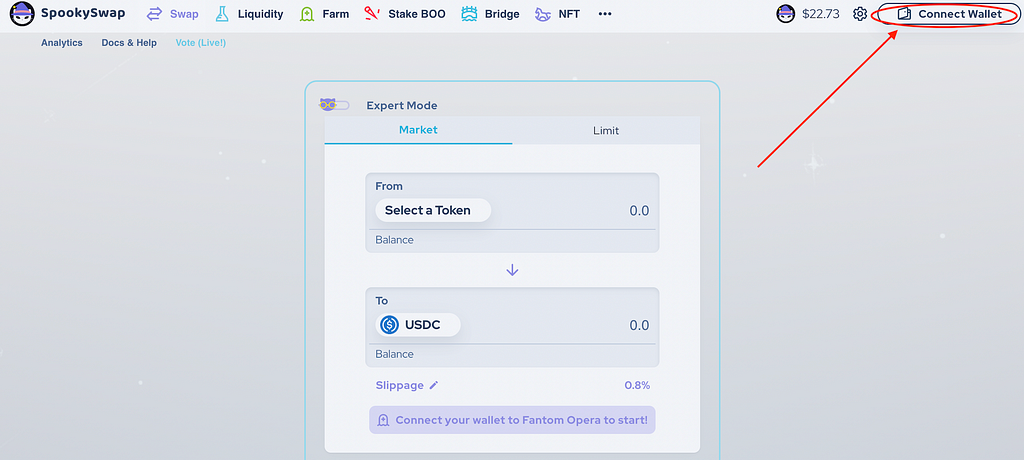Open the NFT rocking horse icon
Screen dimensions: 1024x460
pos(543,14)
